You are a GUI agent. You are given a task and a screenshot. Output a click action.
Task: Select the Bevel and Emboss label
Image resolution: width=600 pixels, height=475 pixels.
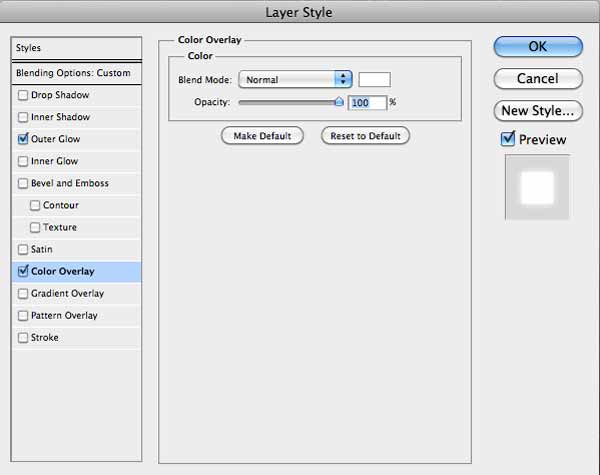(x=70, y=183)
